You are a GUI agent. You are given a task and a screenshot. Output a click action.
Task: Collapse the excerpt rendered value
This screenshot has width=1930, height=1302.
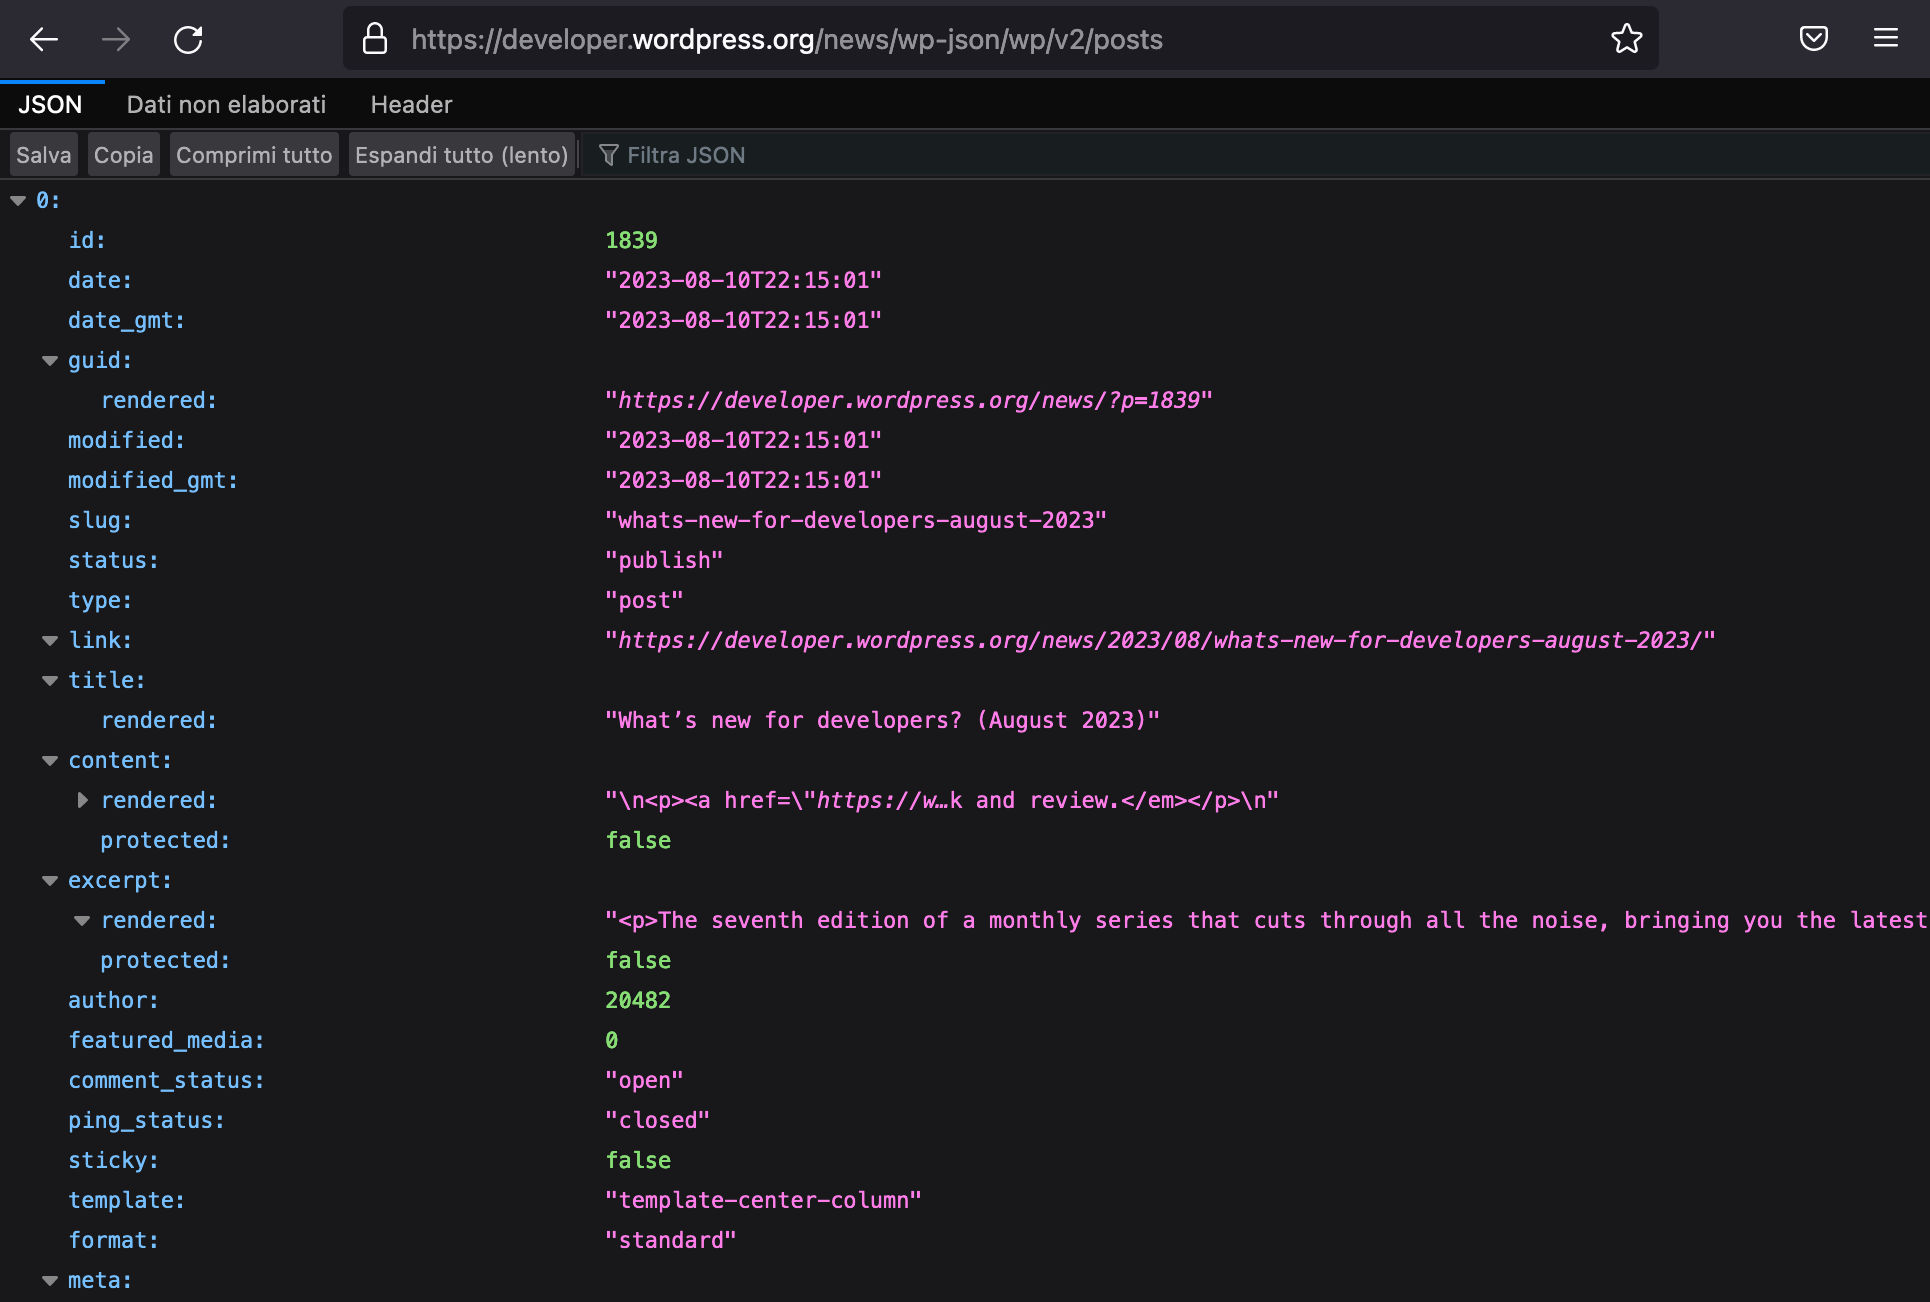83,920
